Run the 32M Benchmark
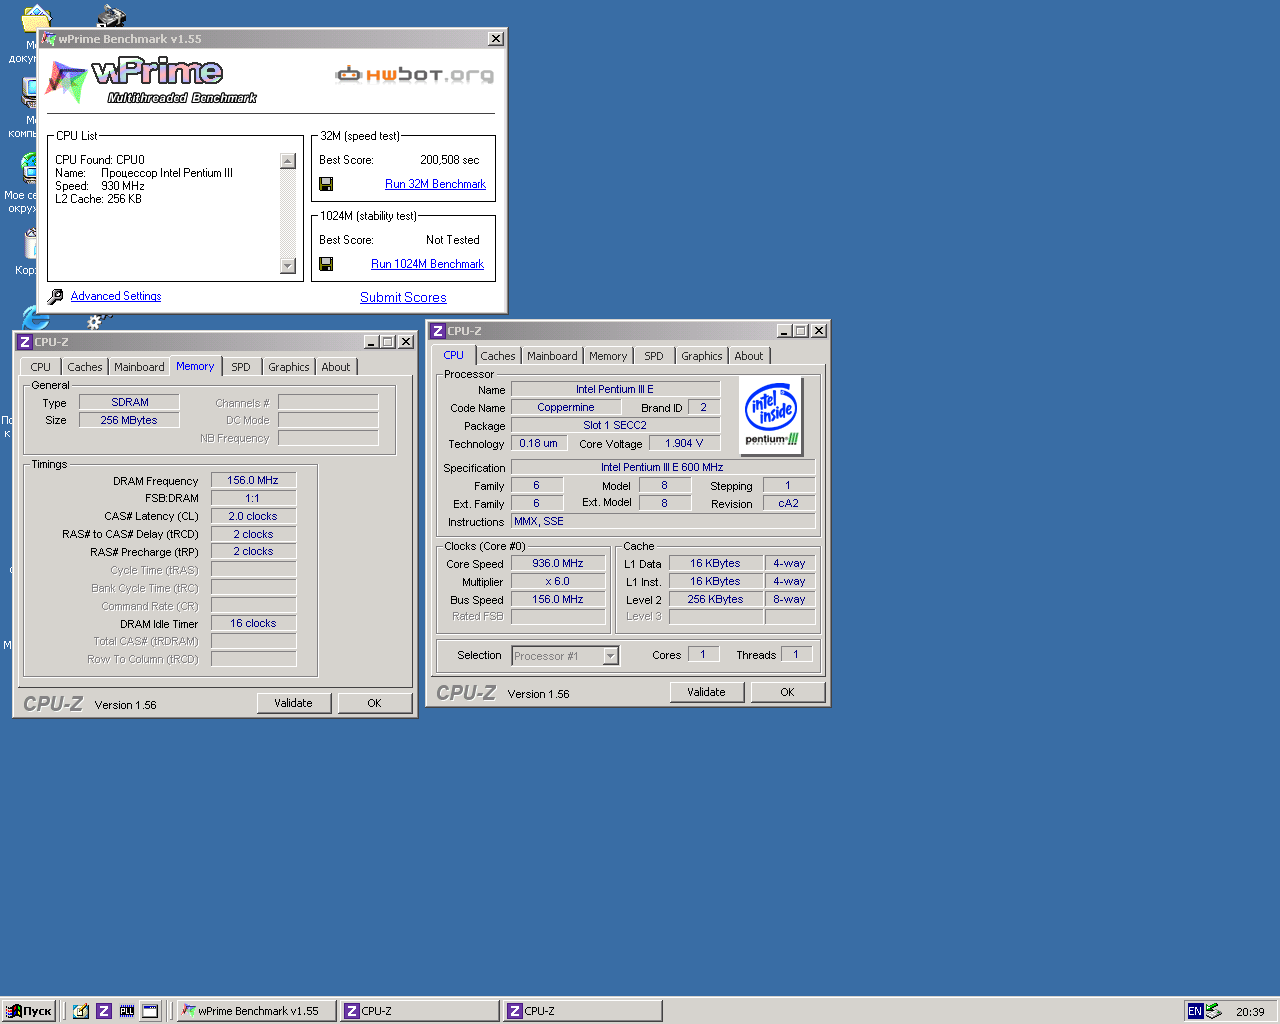Image resolution: width=1280 pixels, height=1024 pixels. (435, 184)
